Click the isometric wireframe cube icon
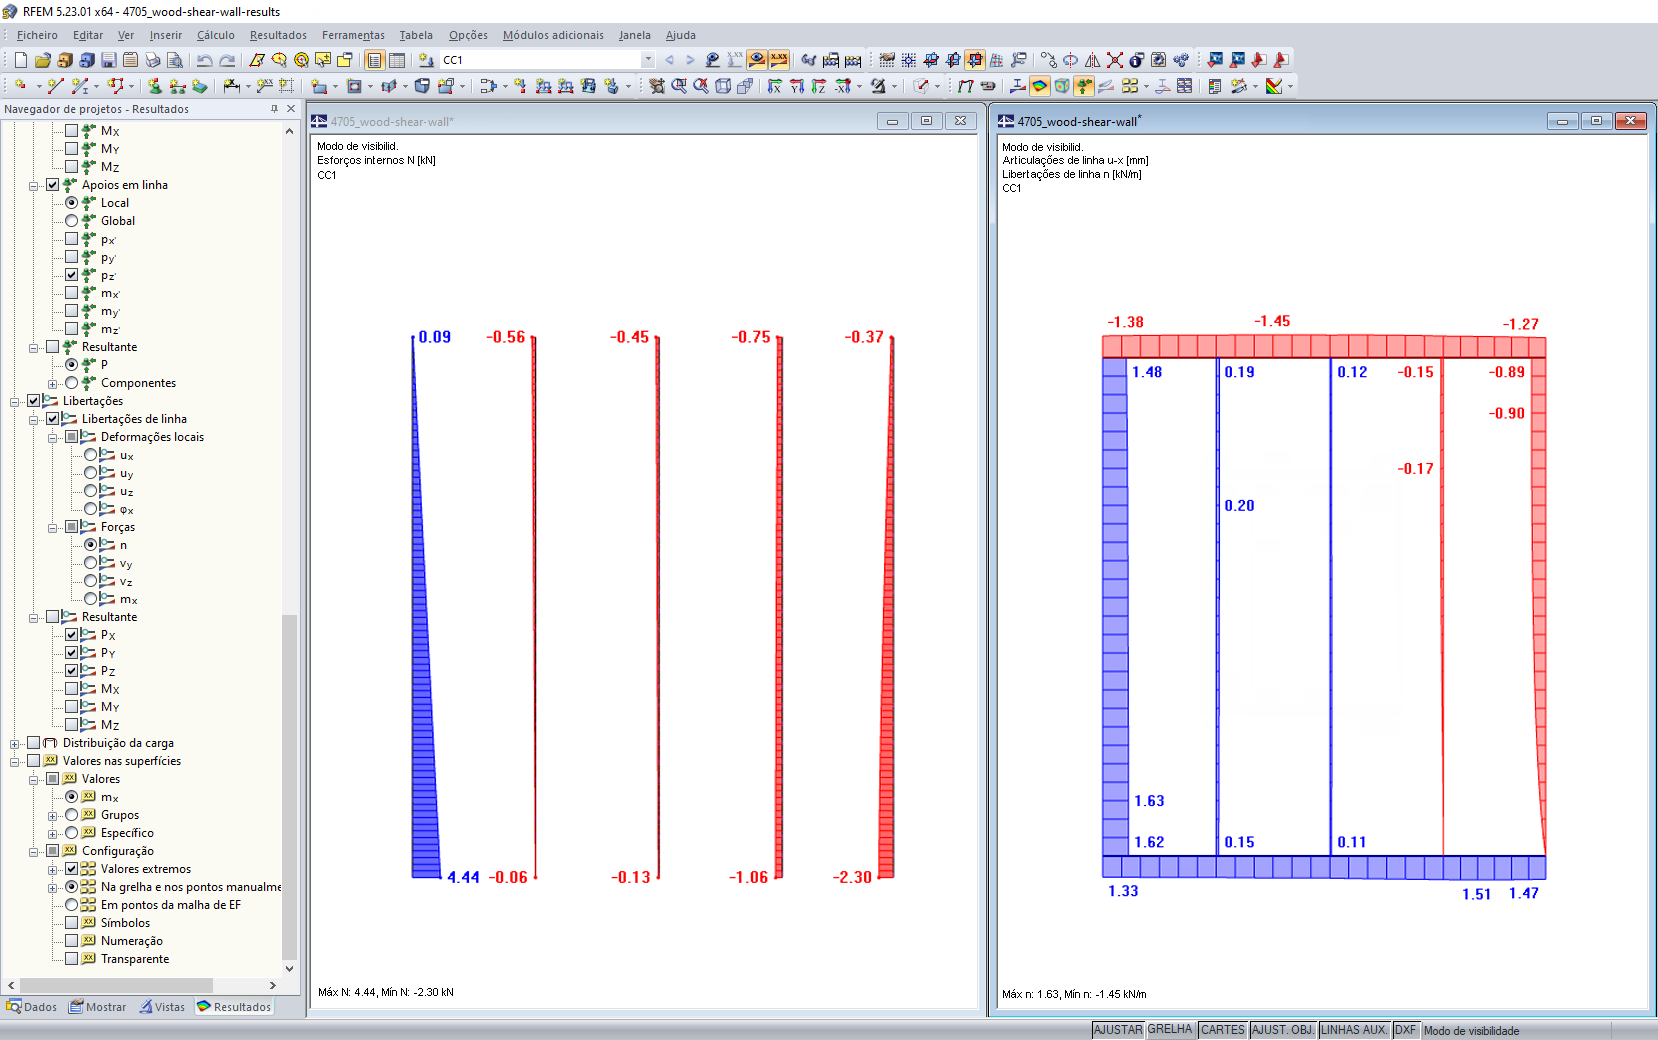This screenshot has height=1040, width=1658. pos(723,86)
